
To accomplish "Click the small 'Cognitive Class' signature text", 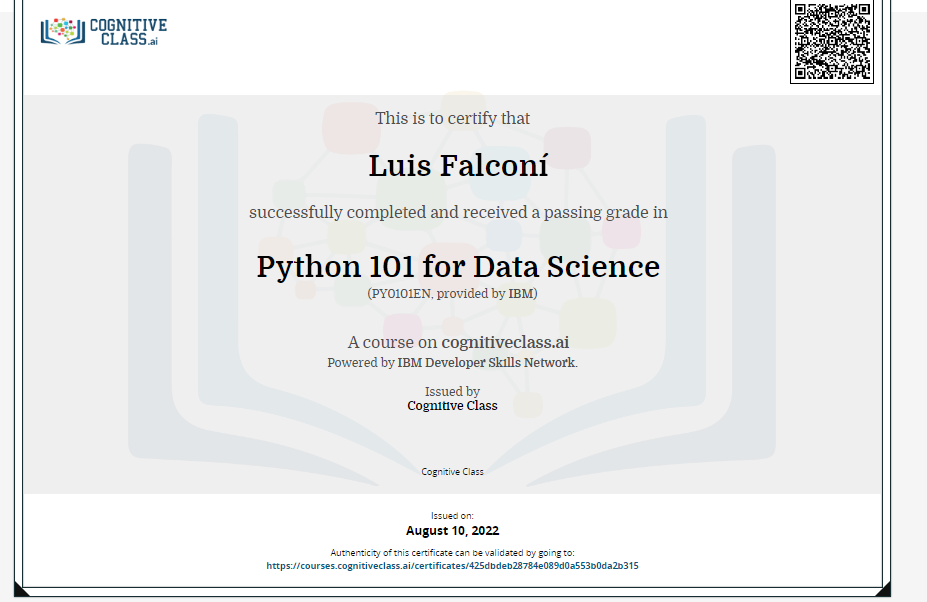I will [x=452, y=471].
